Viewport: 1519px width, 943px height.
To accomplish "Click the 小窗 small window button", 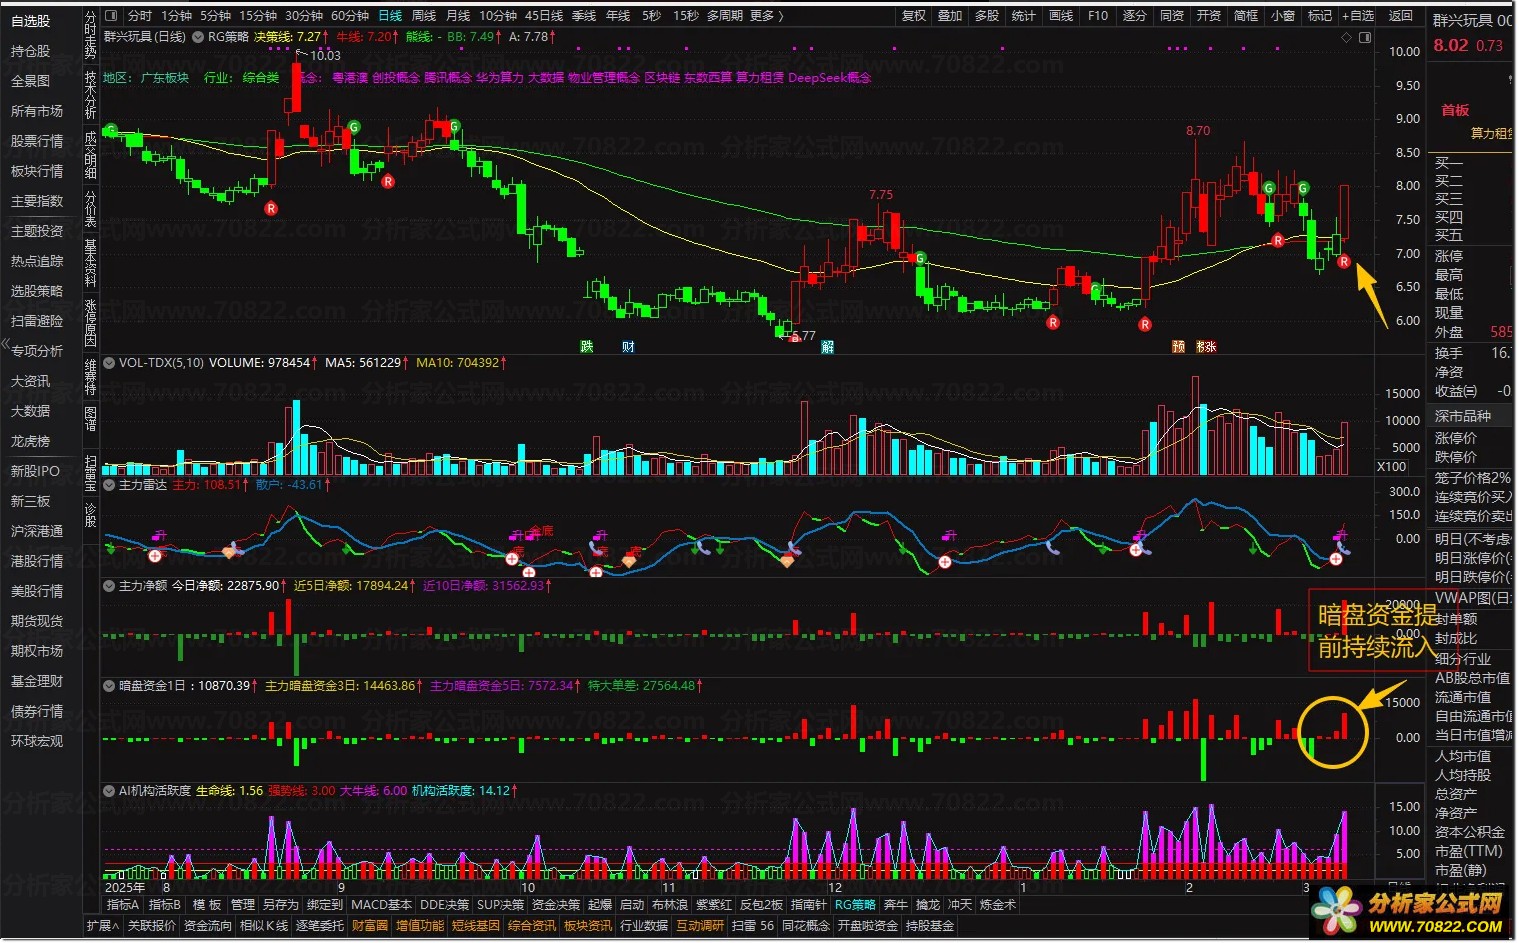I will 1283,15.
